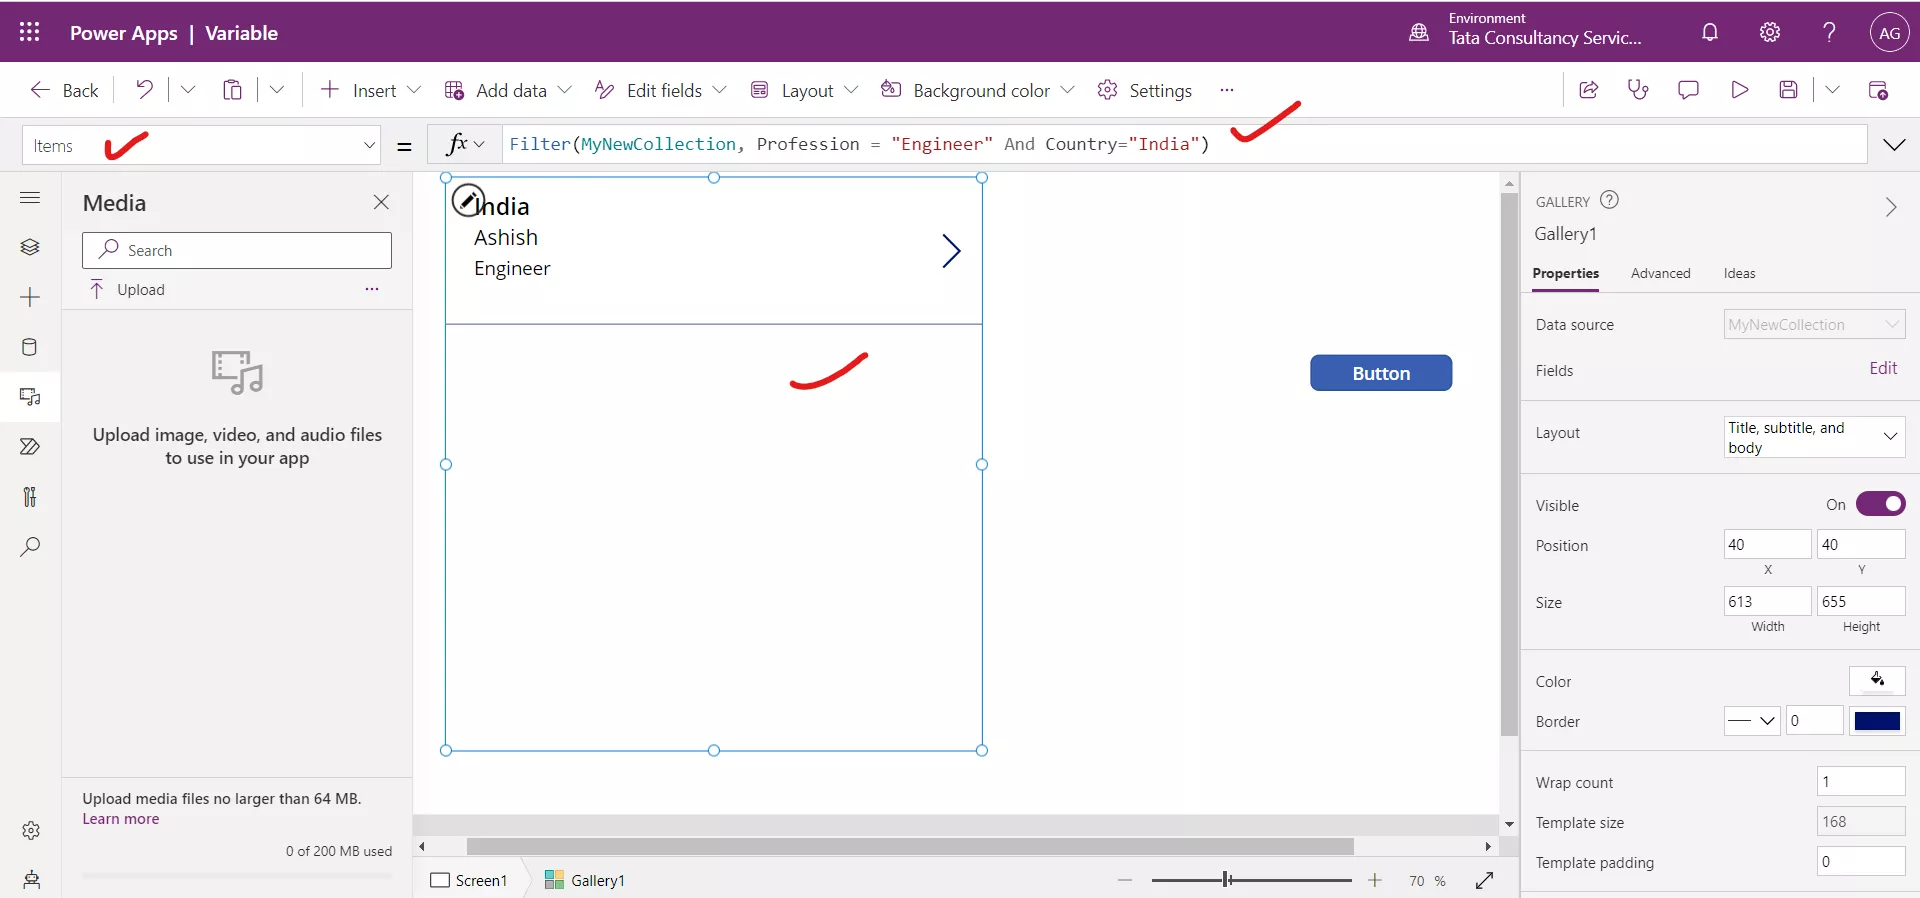Click the dark blue border color swatch
Image resolution: width=1920 pixels, height=898 pixels.
point(1877,721)
